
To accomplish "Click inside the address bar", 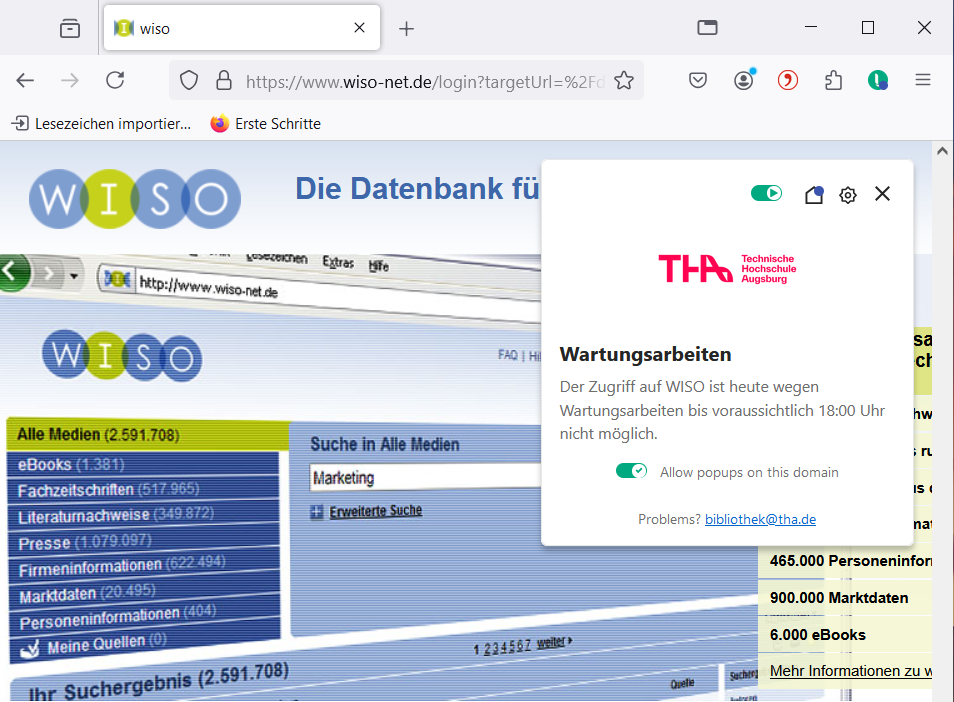I will click(x=400, y=81).
